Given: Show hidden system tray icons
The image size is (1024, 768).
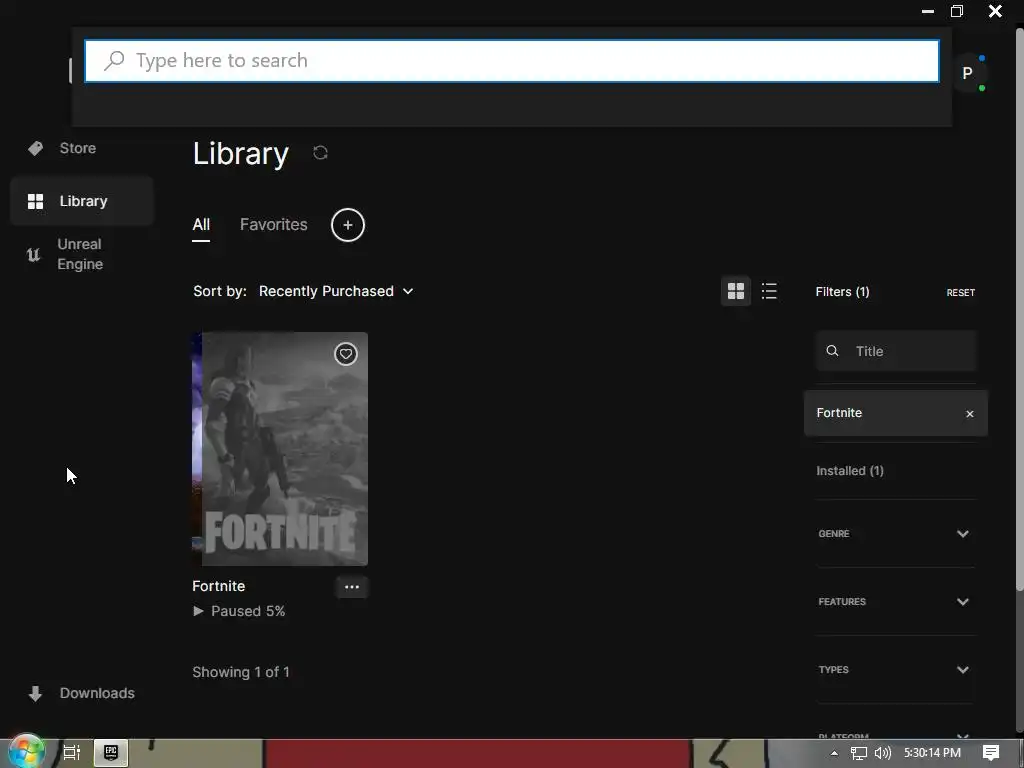Looking at the screenshot, I should click(x=834, y=753).
